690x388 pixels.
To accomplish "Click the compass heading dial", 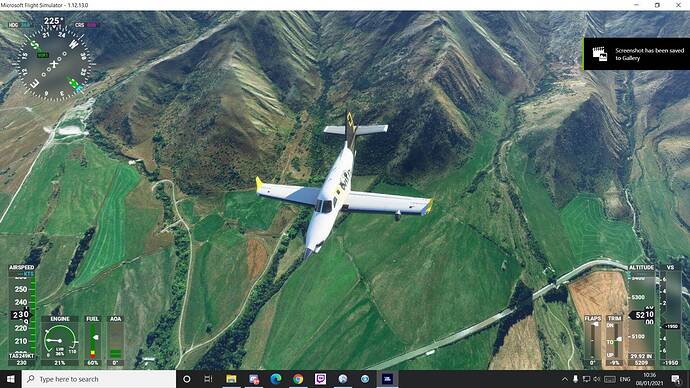I will click(x=54, y=64).
